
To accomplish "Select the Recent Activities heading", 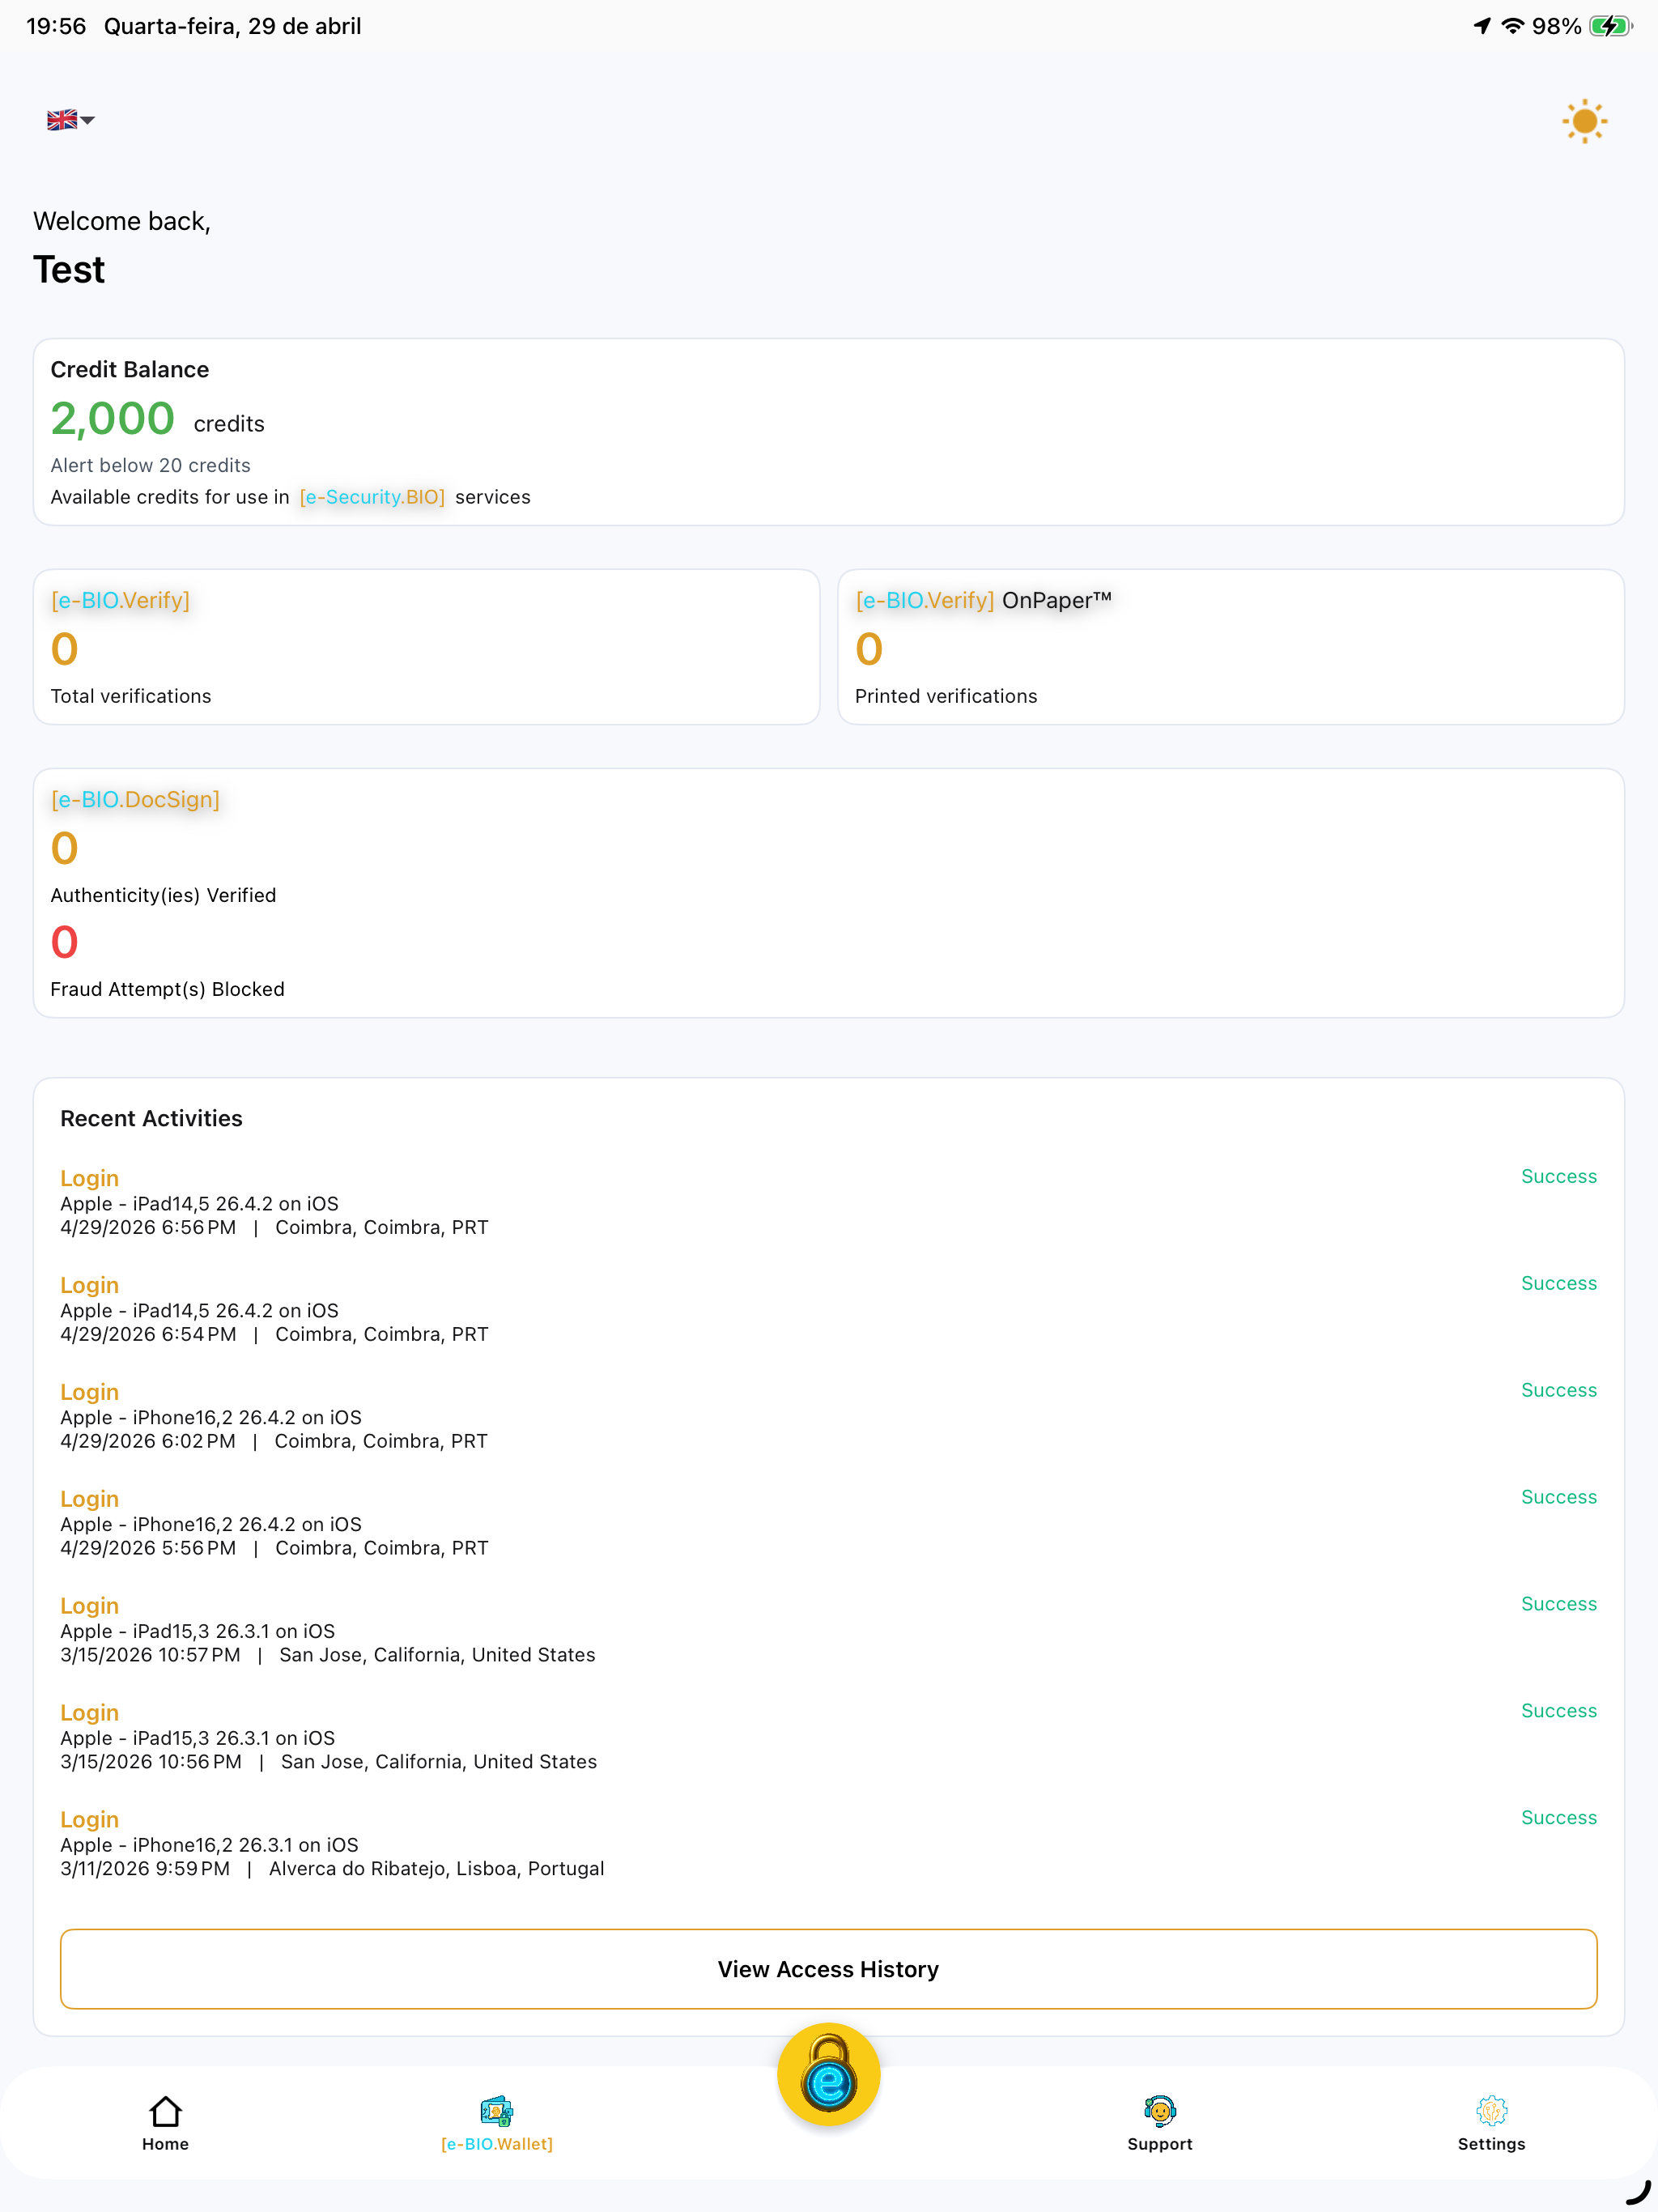I will coord(151,1118).
